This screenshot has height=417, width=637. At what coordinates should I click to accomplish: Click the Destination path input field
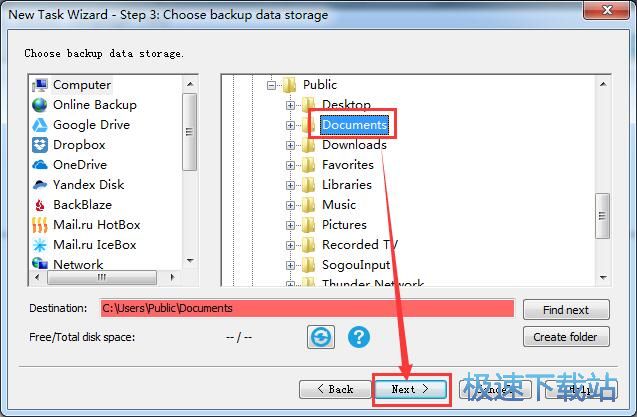point(307,308)
